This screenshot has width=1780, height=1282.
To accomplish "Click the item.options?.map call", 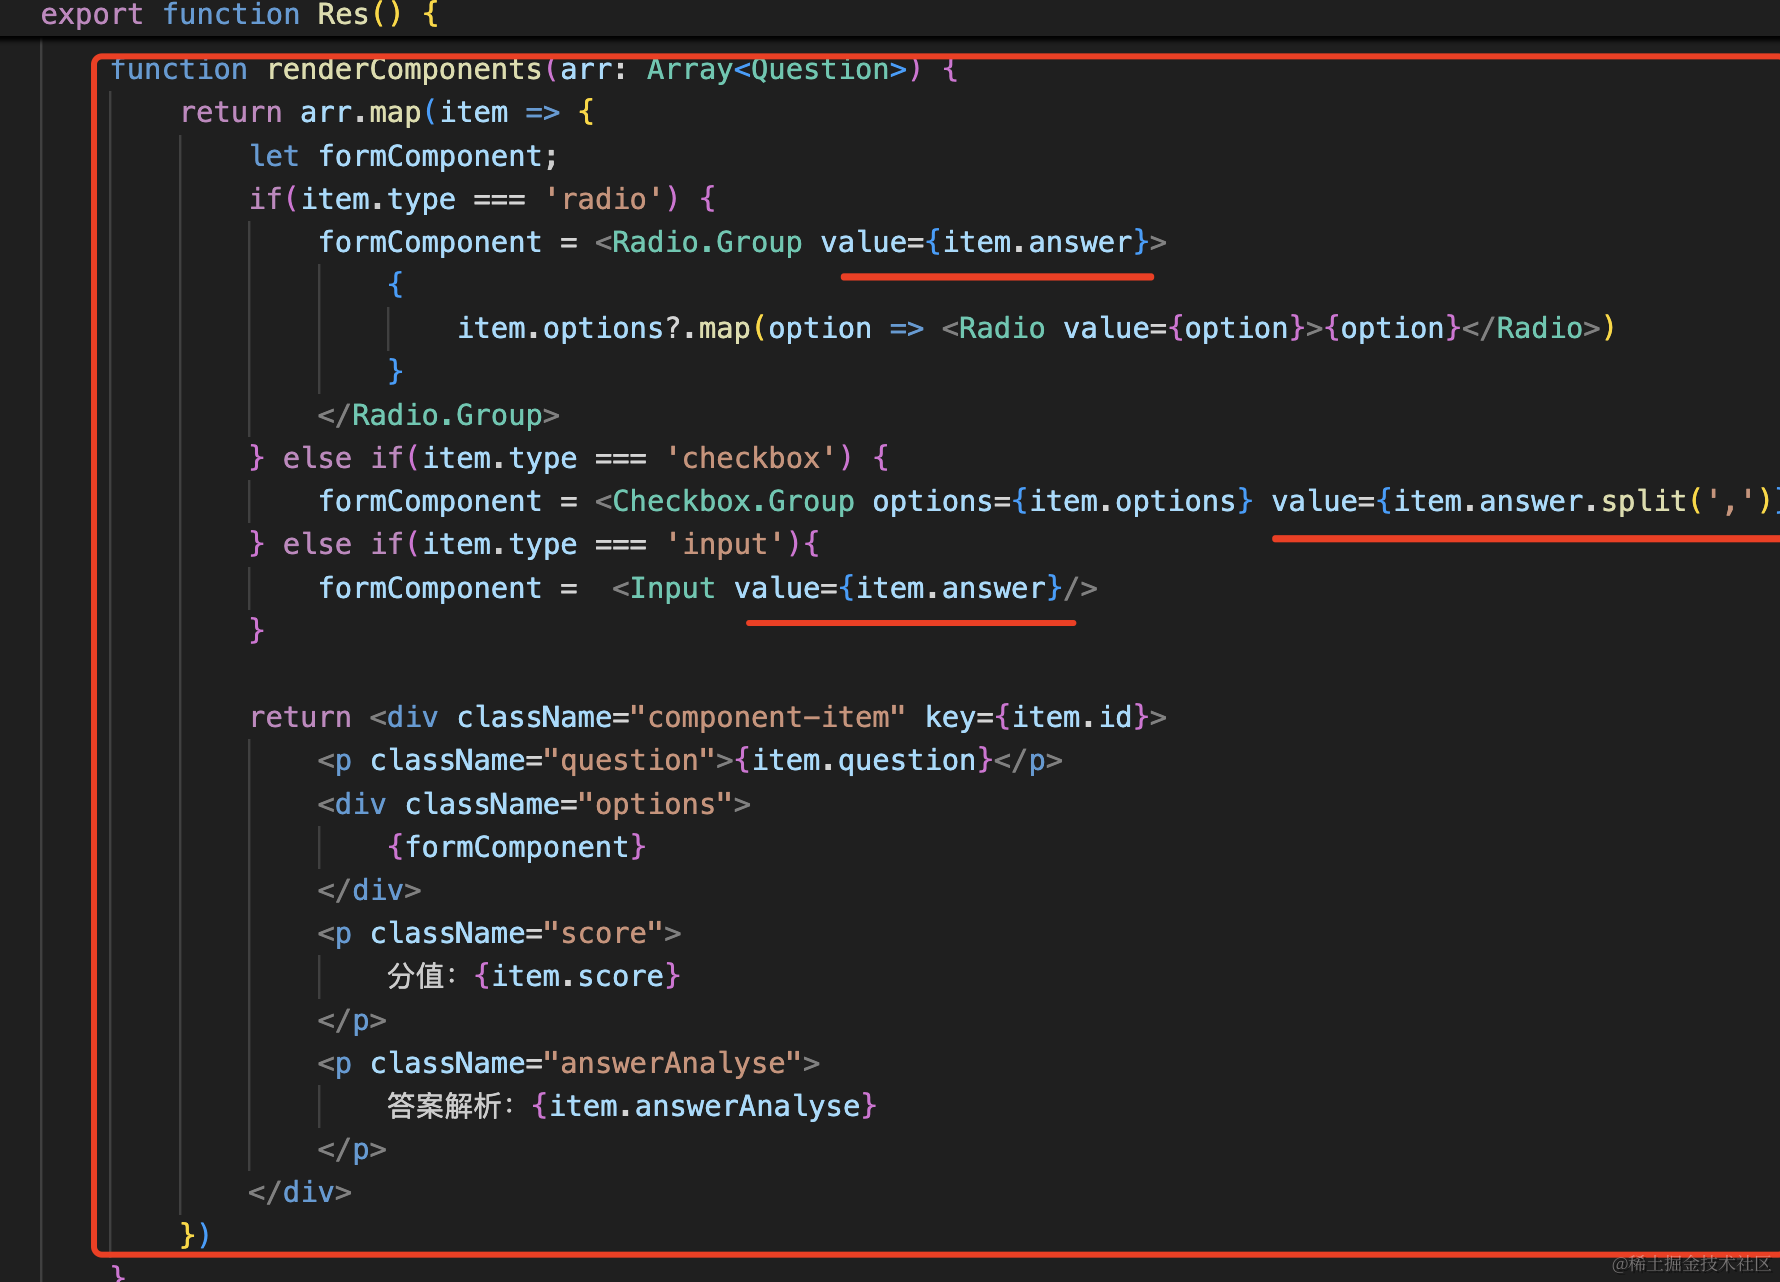I will [603, 328].
